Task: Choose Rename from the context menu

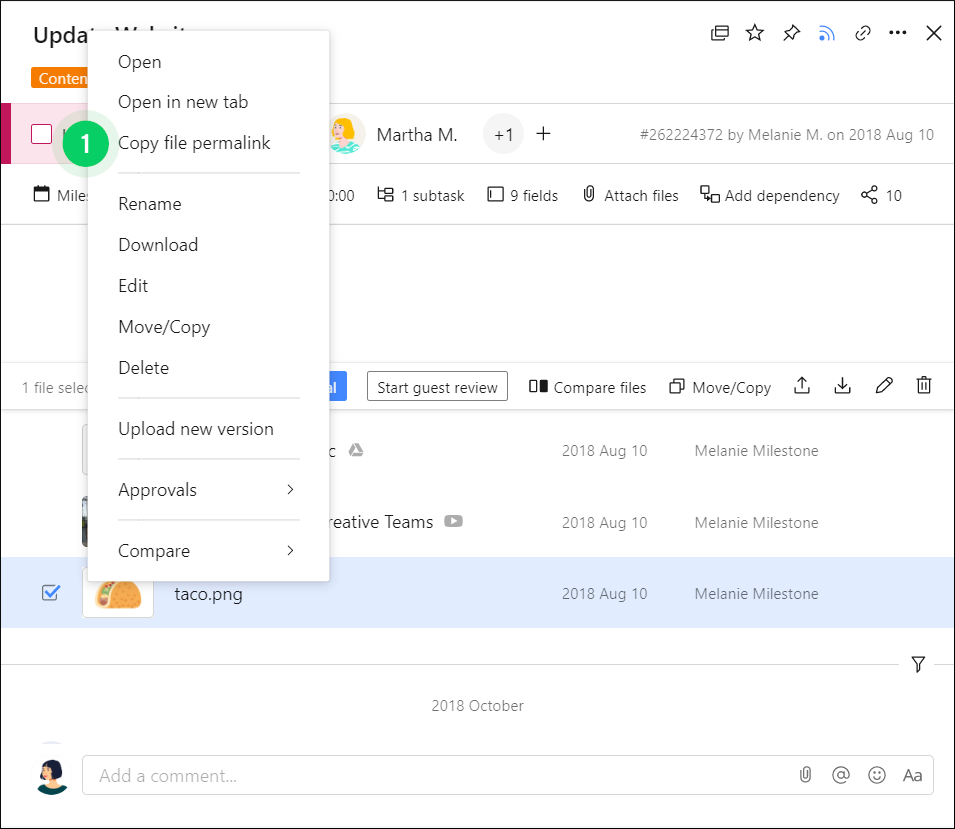Action: [x=149, y=203]
